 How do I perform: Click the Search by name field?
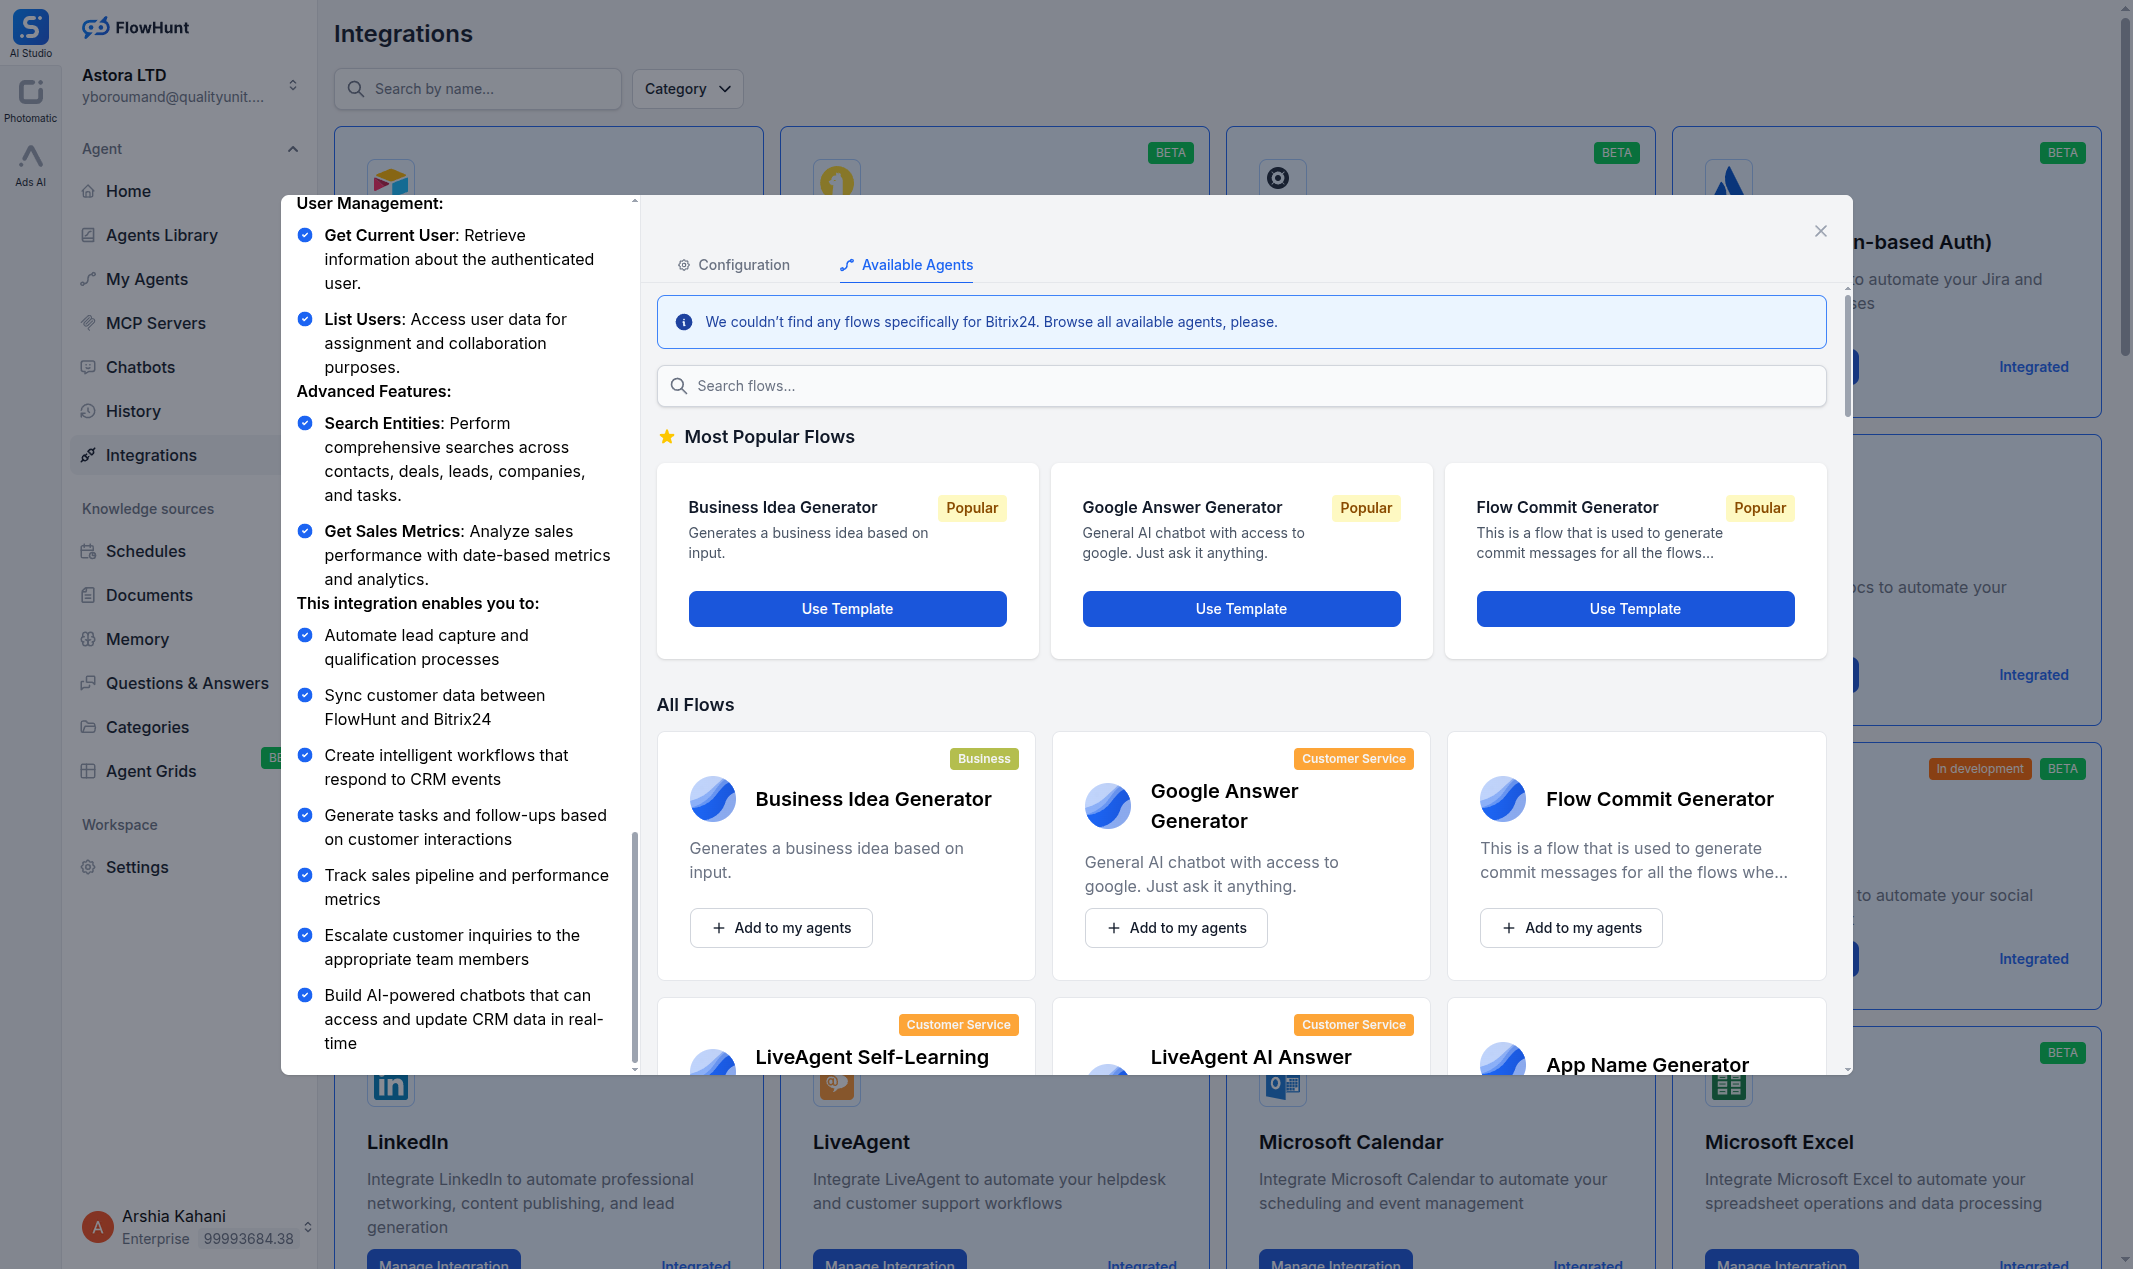click(477, 89)
